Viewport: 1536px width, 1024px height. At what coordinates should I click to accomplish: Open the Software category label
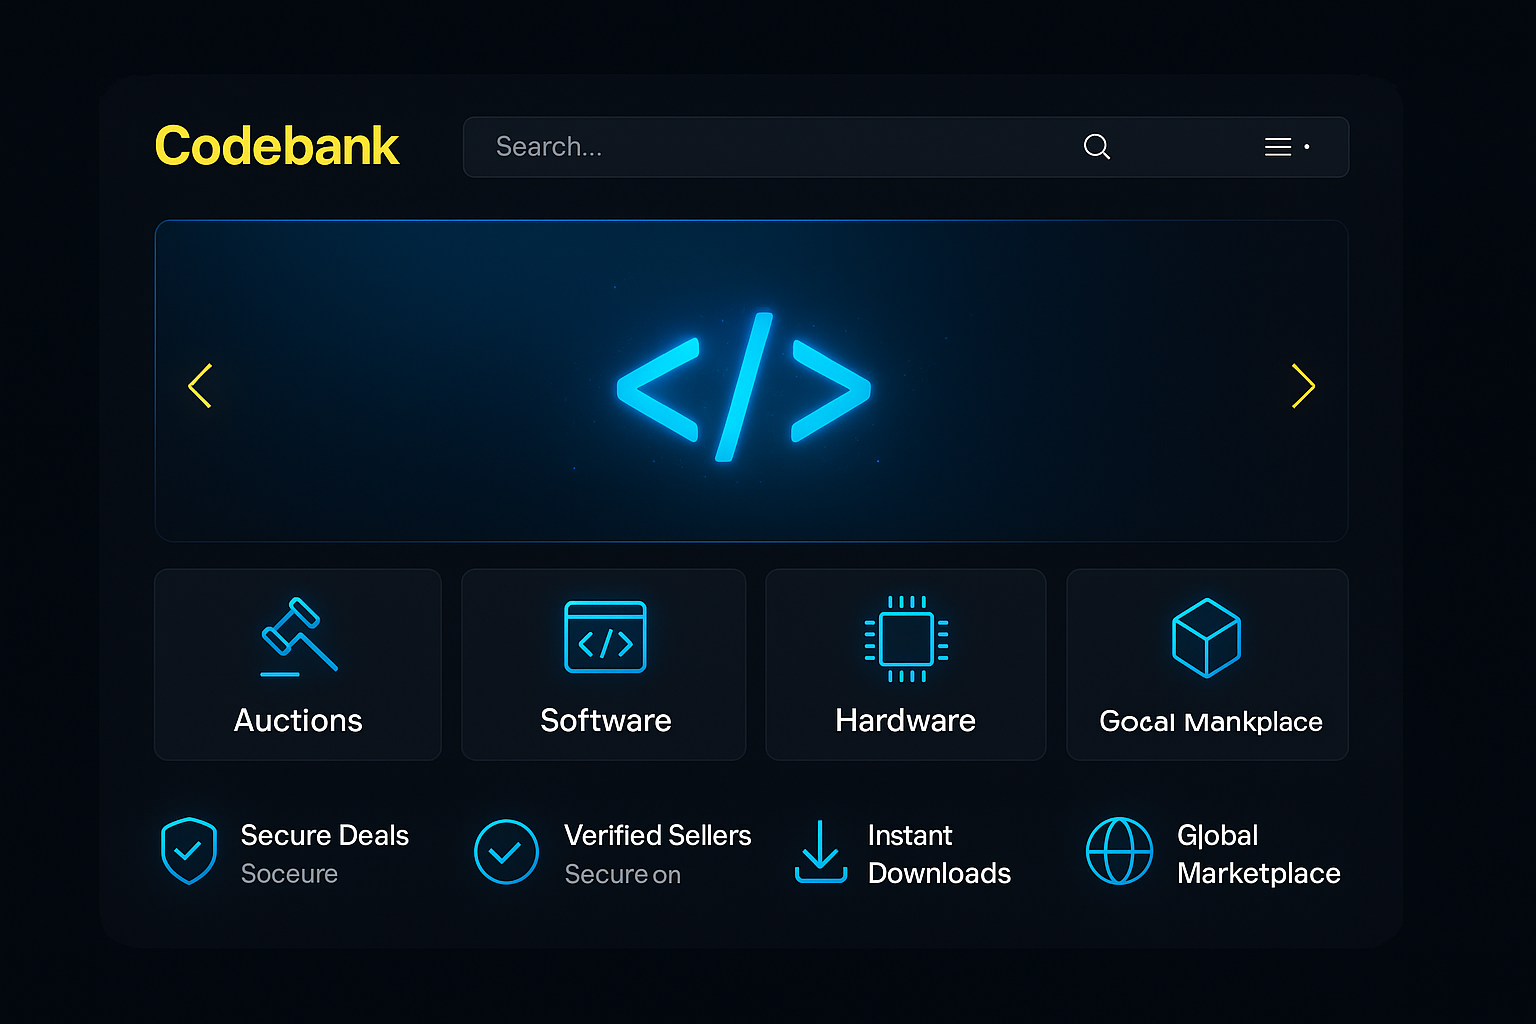[605, 721]
